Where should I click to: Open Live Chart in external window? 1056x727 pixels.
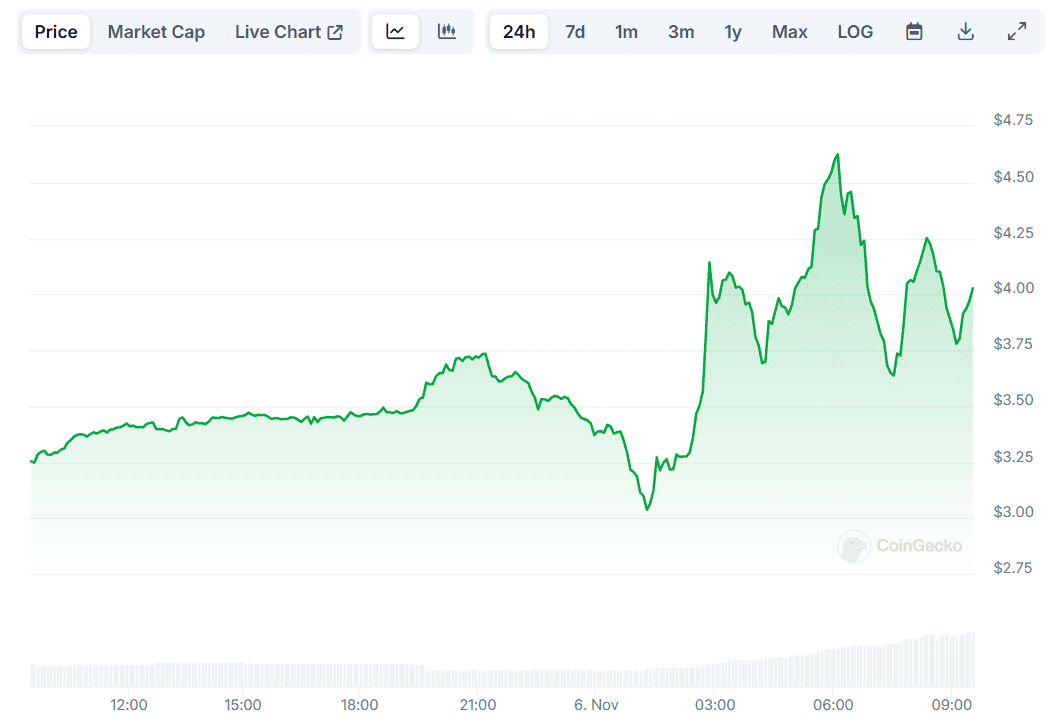289,32
